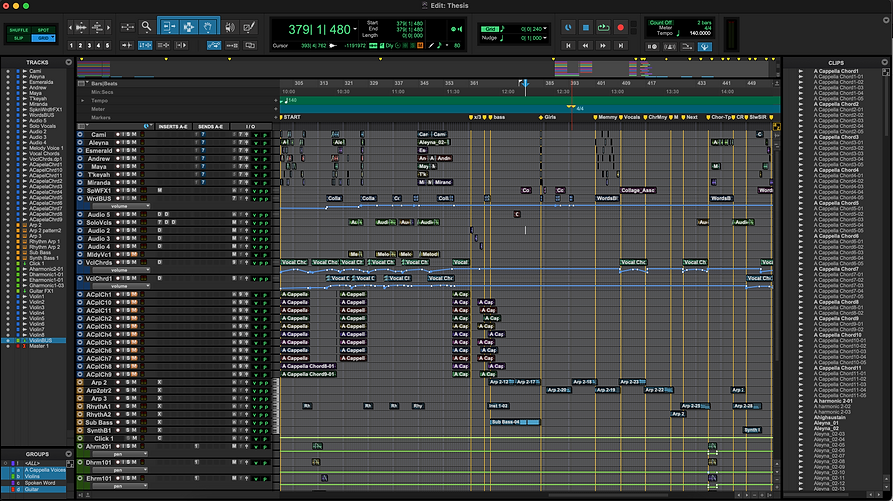Toggle Wait for Note MIDI button
The image size is (893, 501).
coord(652,47)
